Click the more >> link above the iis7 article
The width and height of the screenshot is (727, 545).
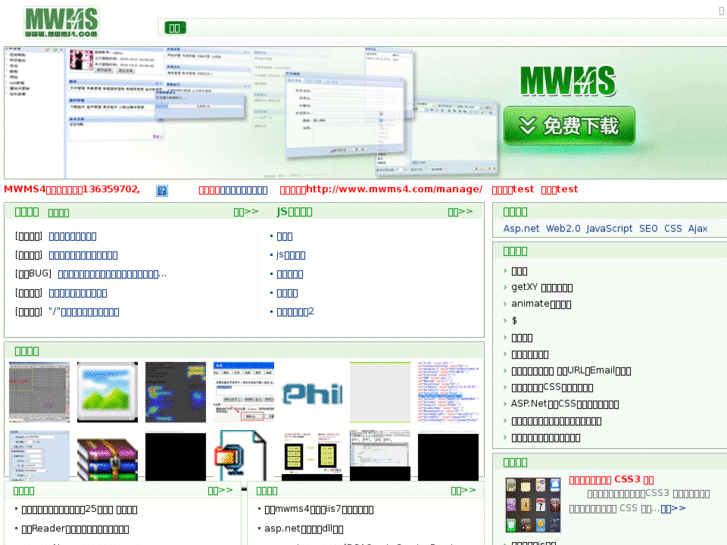[463, 490]
